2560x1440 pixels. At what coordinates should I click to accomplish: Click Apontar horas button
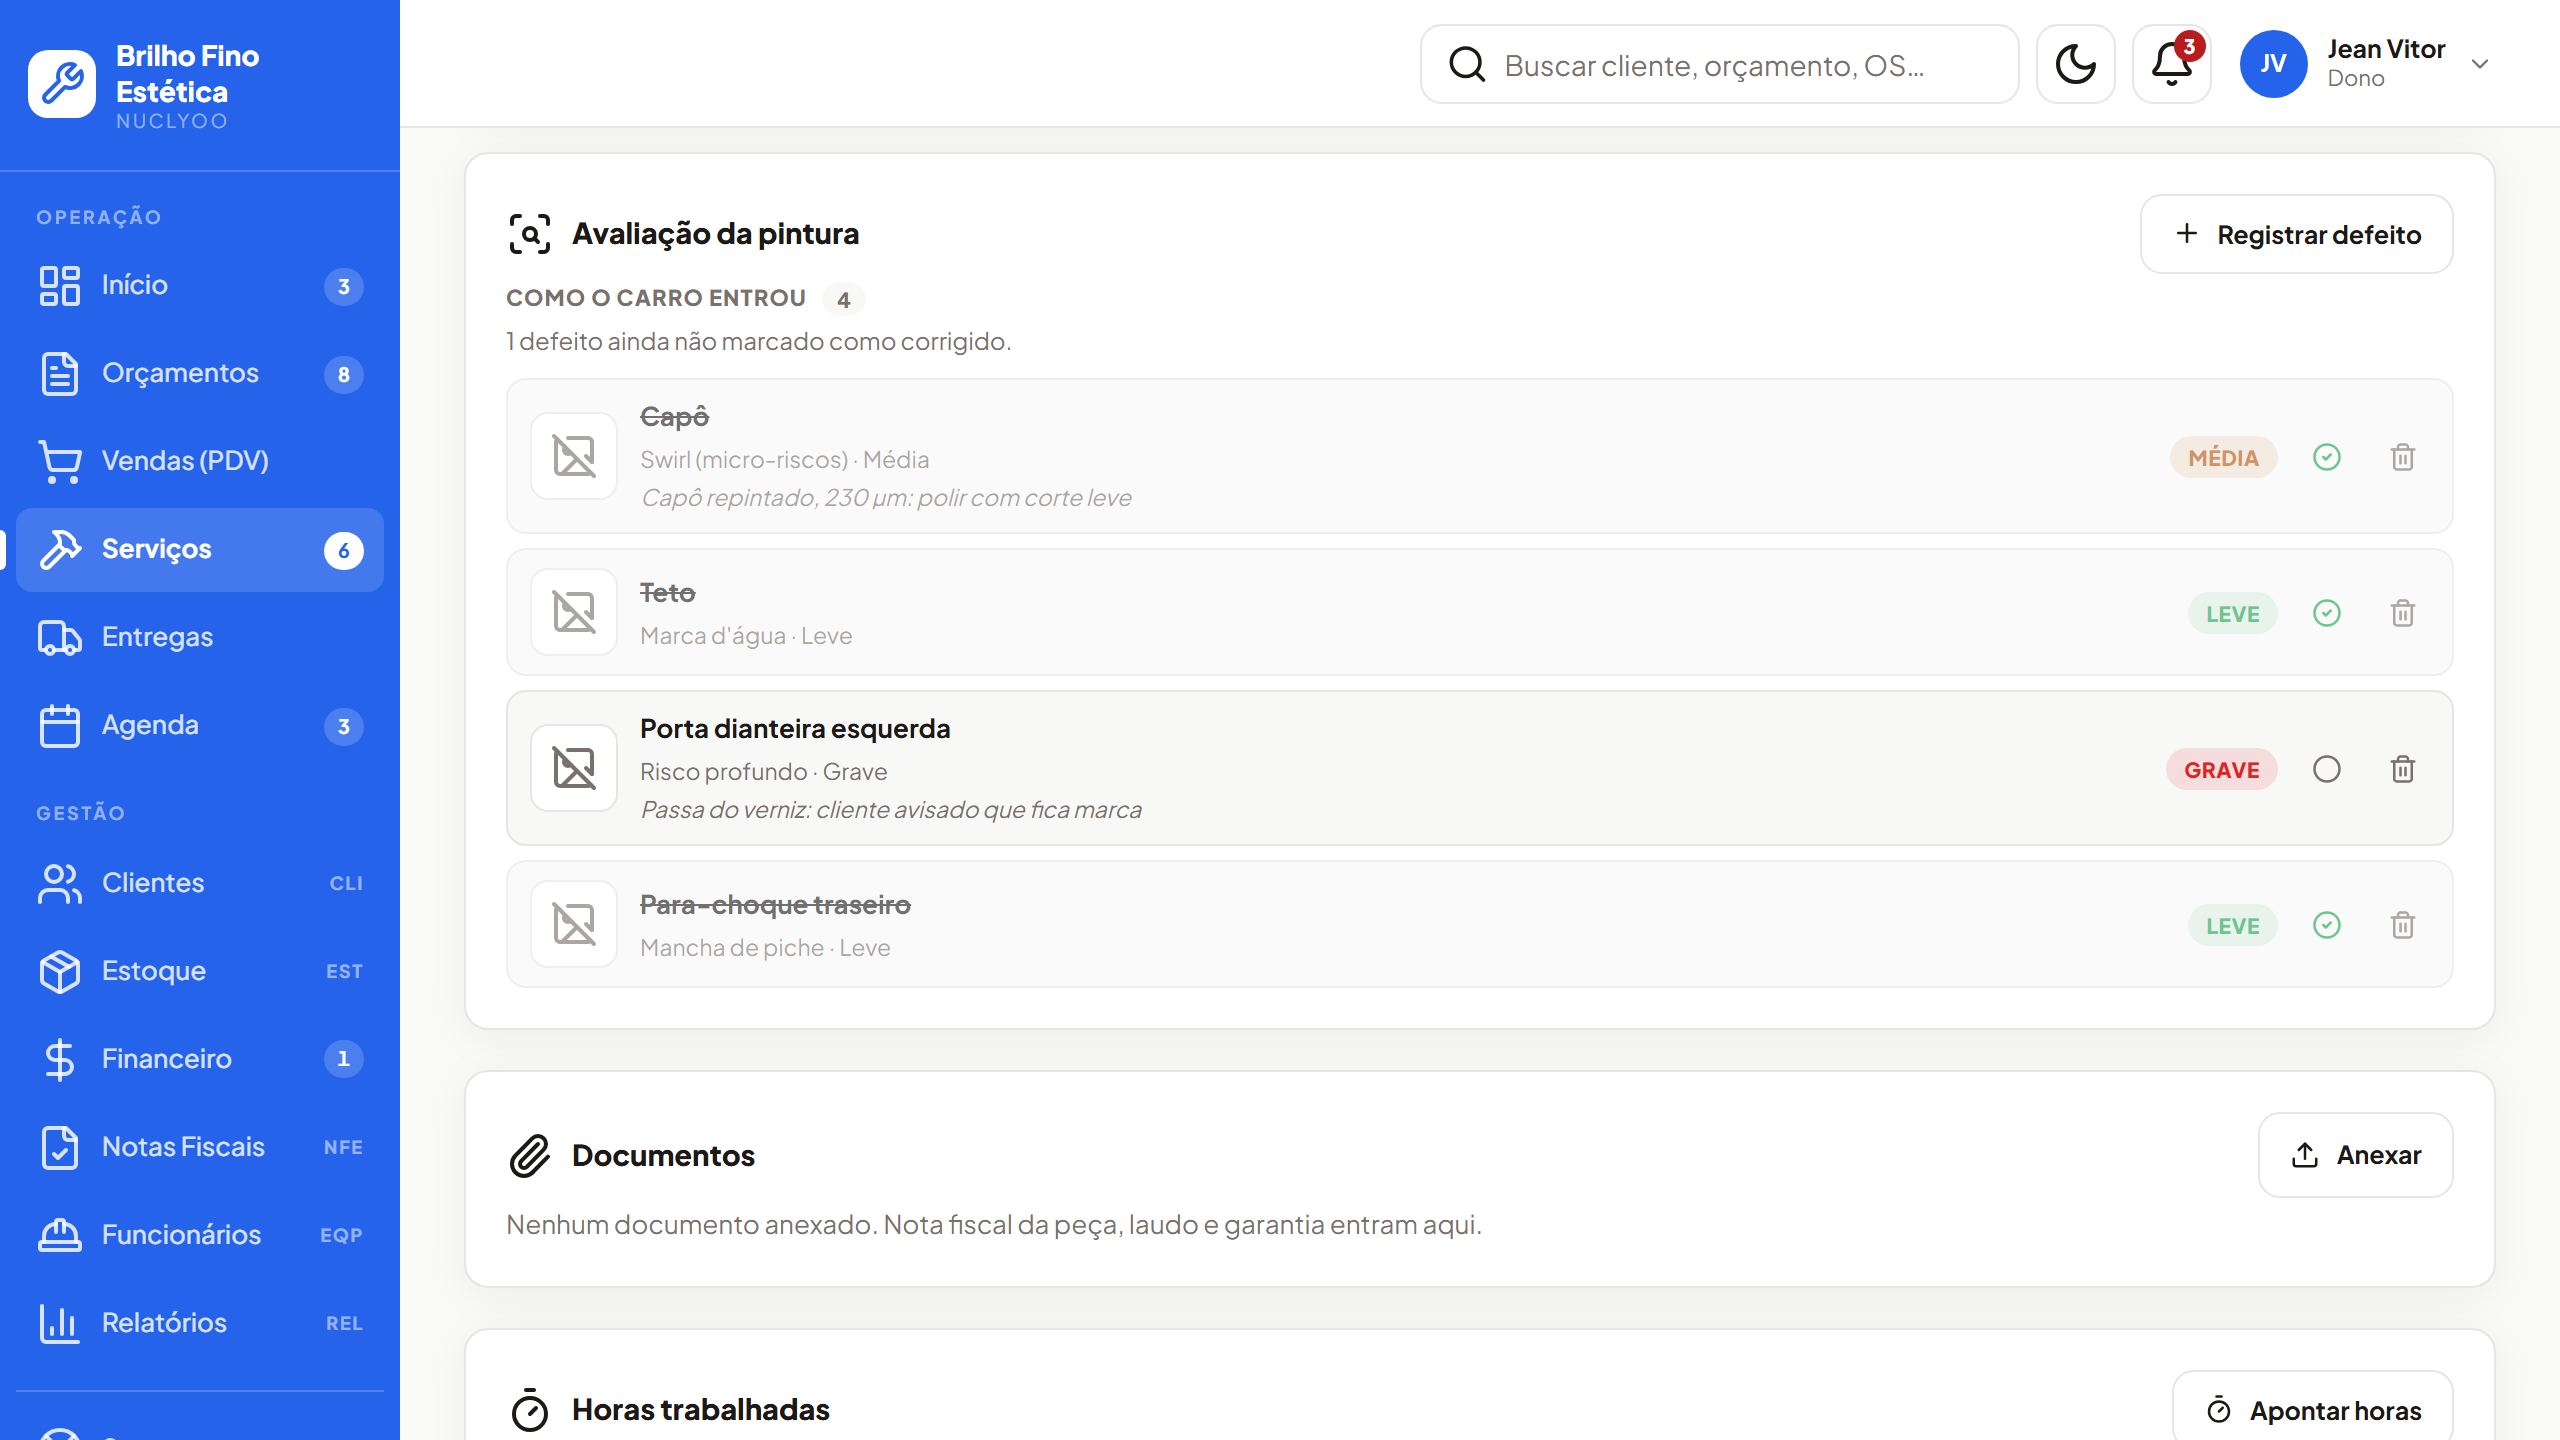coord(2312,1410)
